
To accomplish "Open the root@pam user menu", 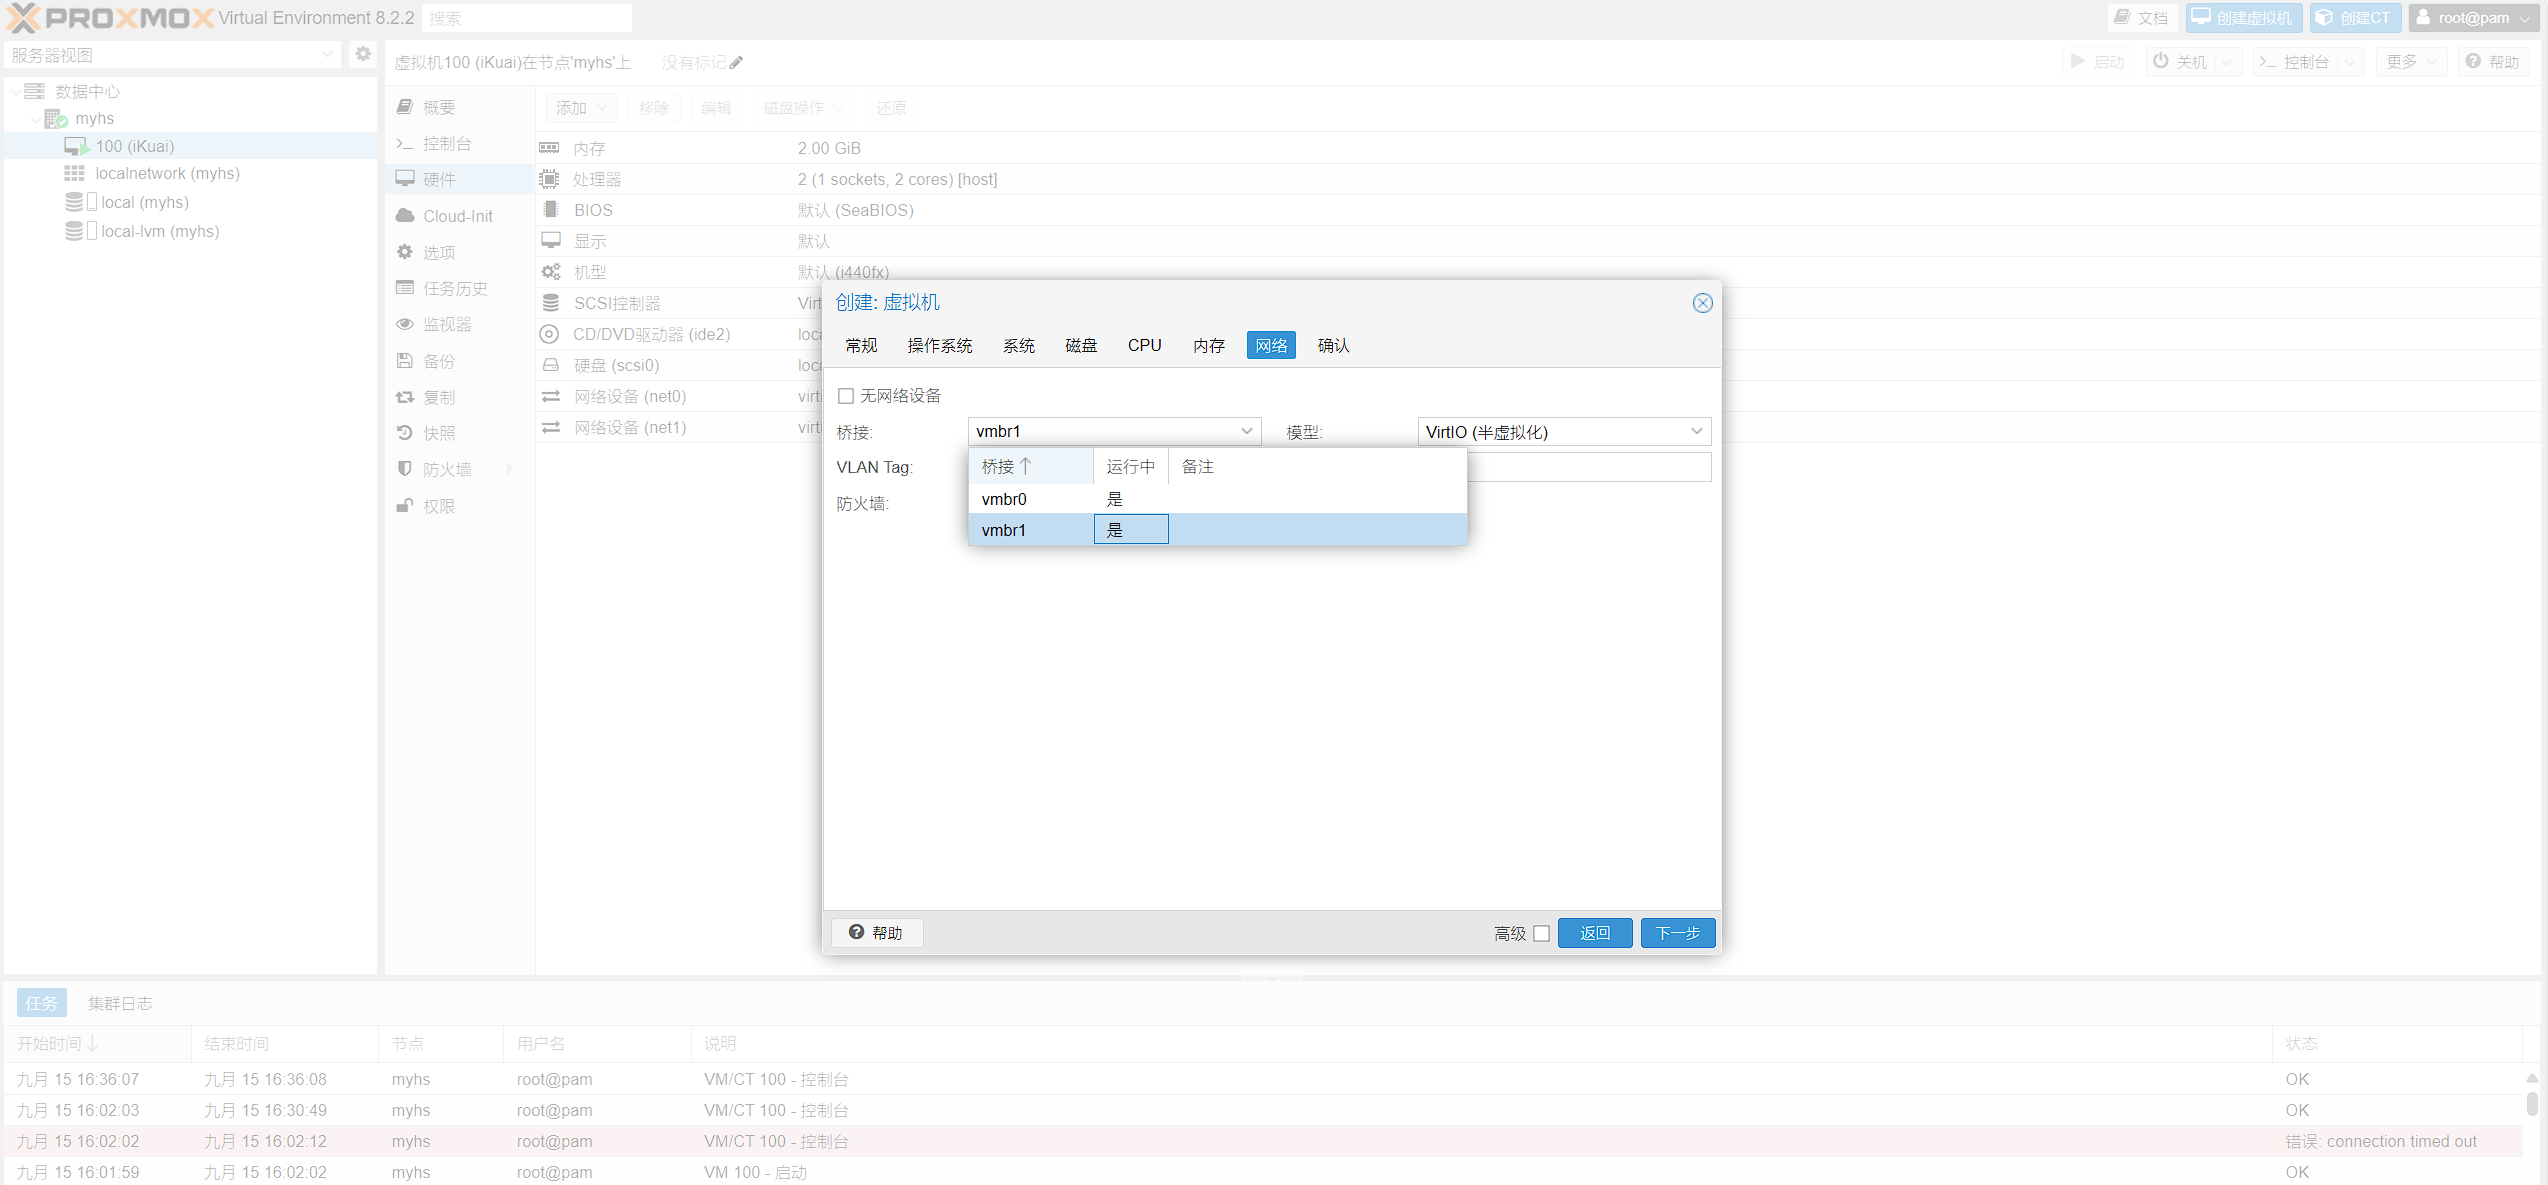I will pos(2473,17).
